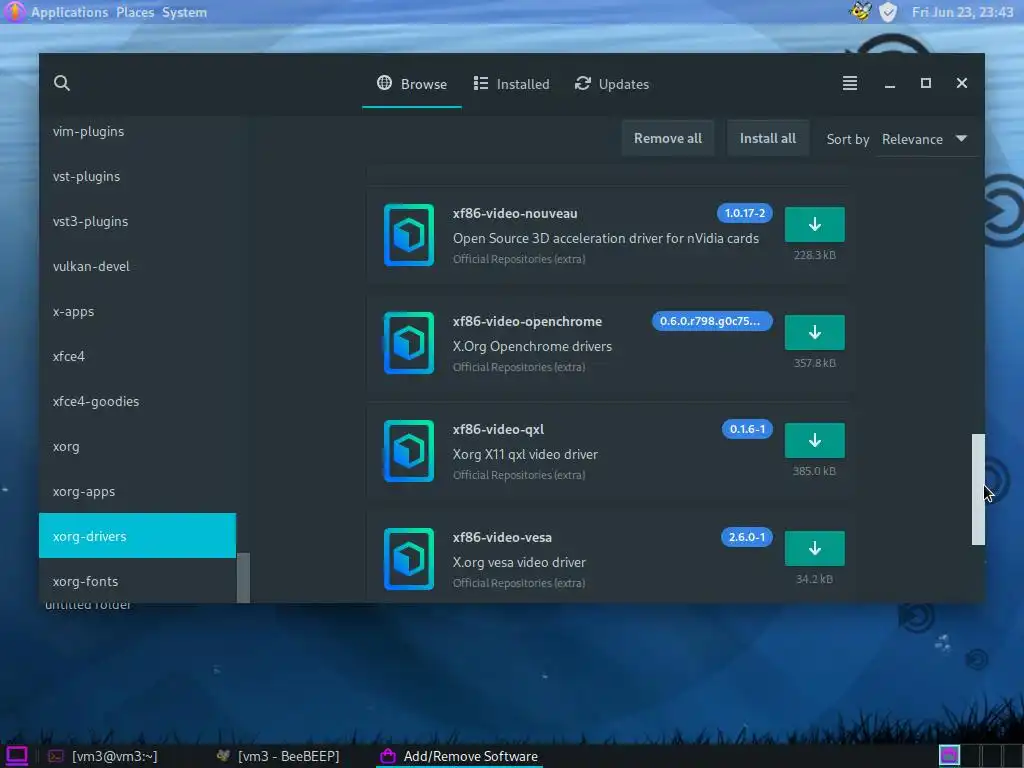Click the X.org vesa video driver description
1024x768 pixels.
click(x=519, y=562)
